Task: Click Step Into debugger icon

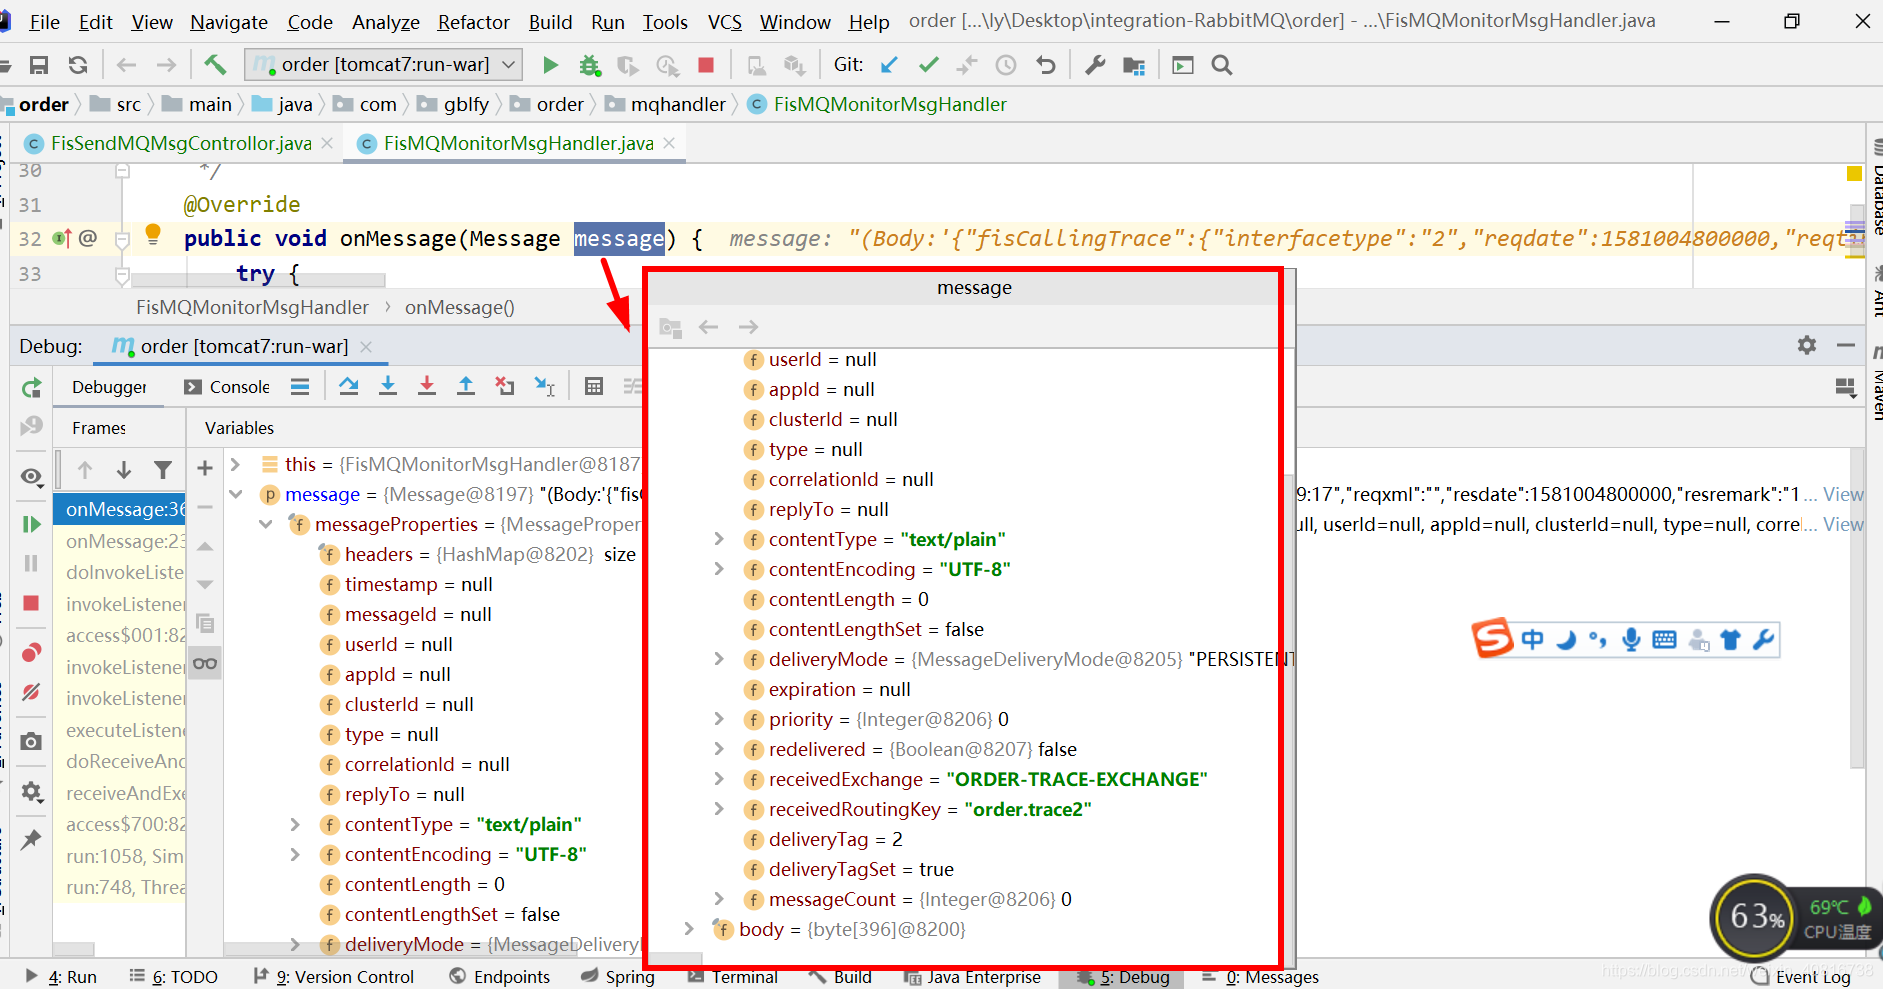Action: [x=388, y=386]
